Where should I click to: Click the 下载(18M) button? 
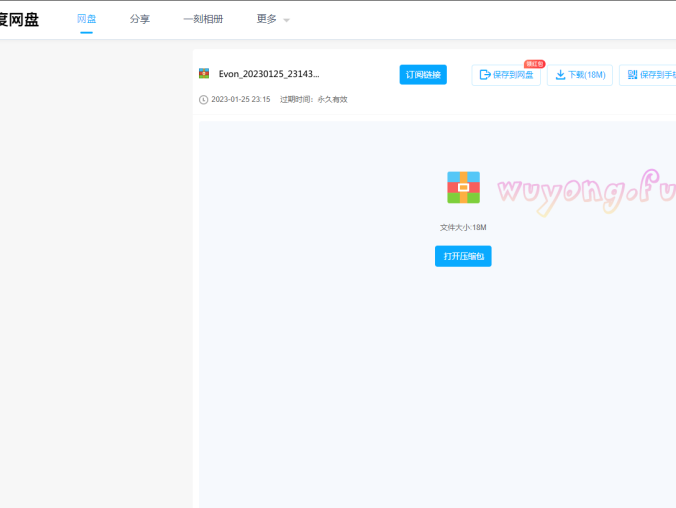pyautogui.click(x=580, y=75)
